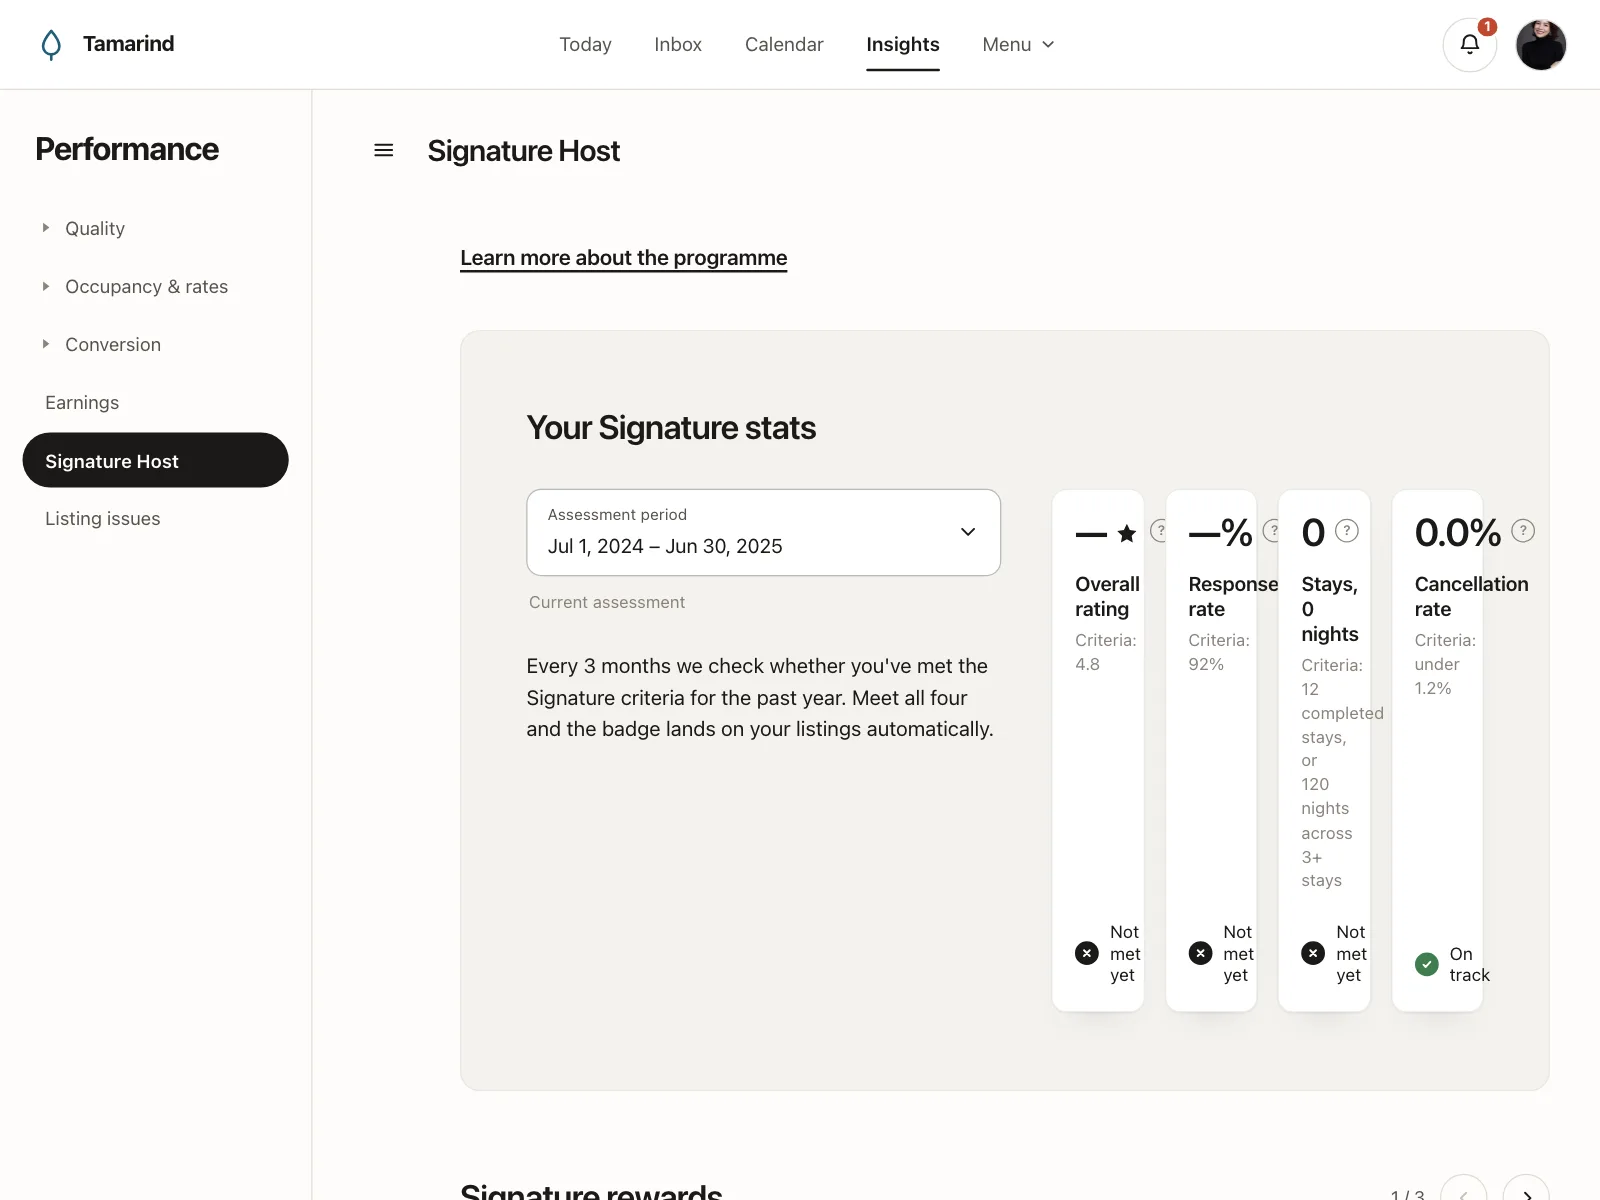Open help icon for Cancellation rate
The height and width of the screenshot is (1200, 1600).
(x=1523, y=531)
